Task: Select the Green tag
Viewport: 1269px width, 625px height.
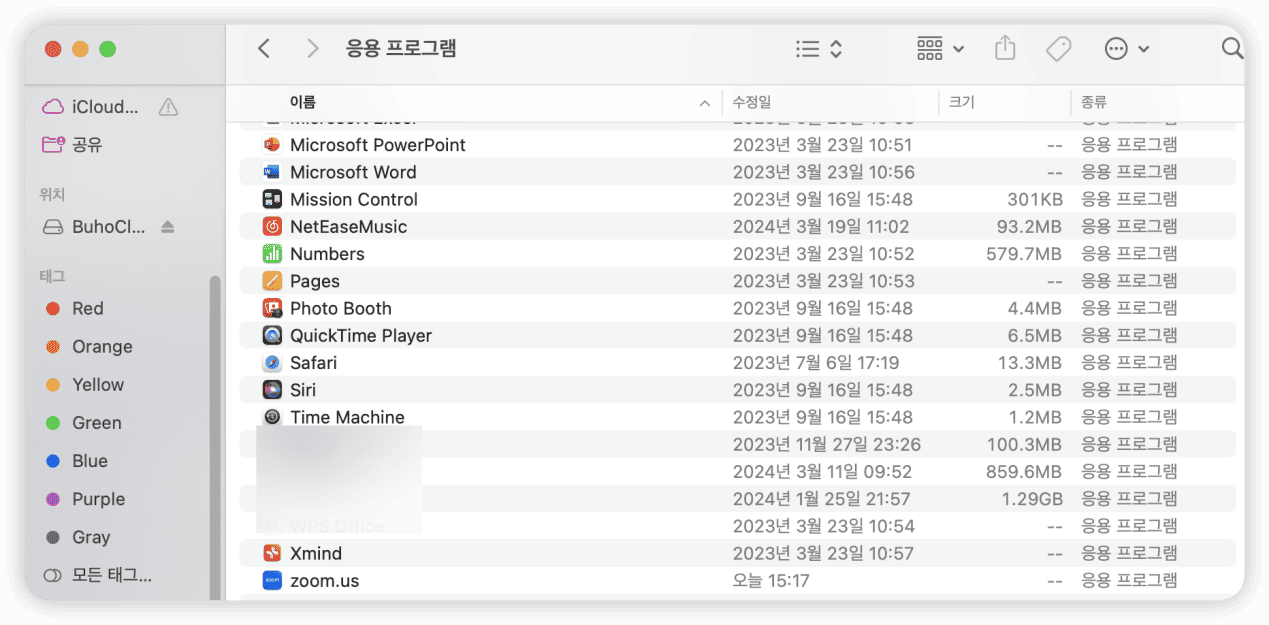Action: [x=84, y=423]
